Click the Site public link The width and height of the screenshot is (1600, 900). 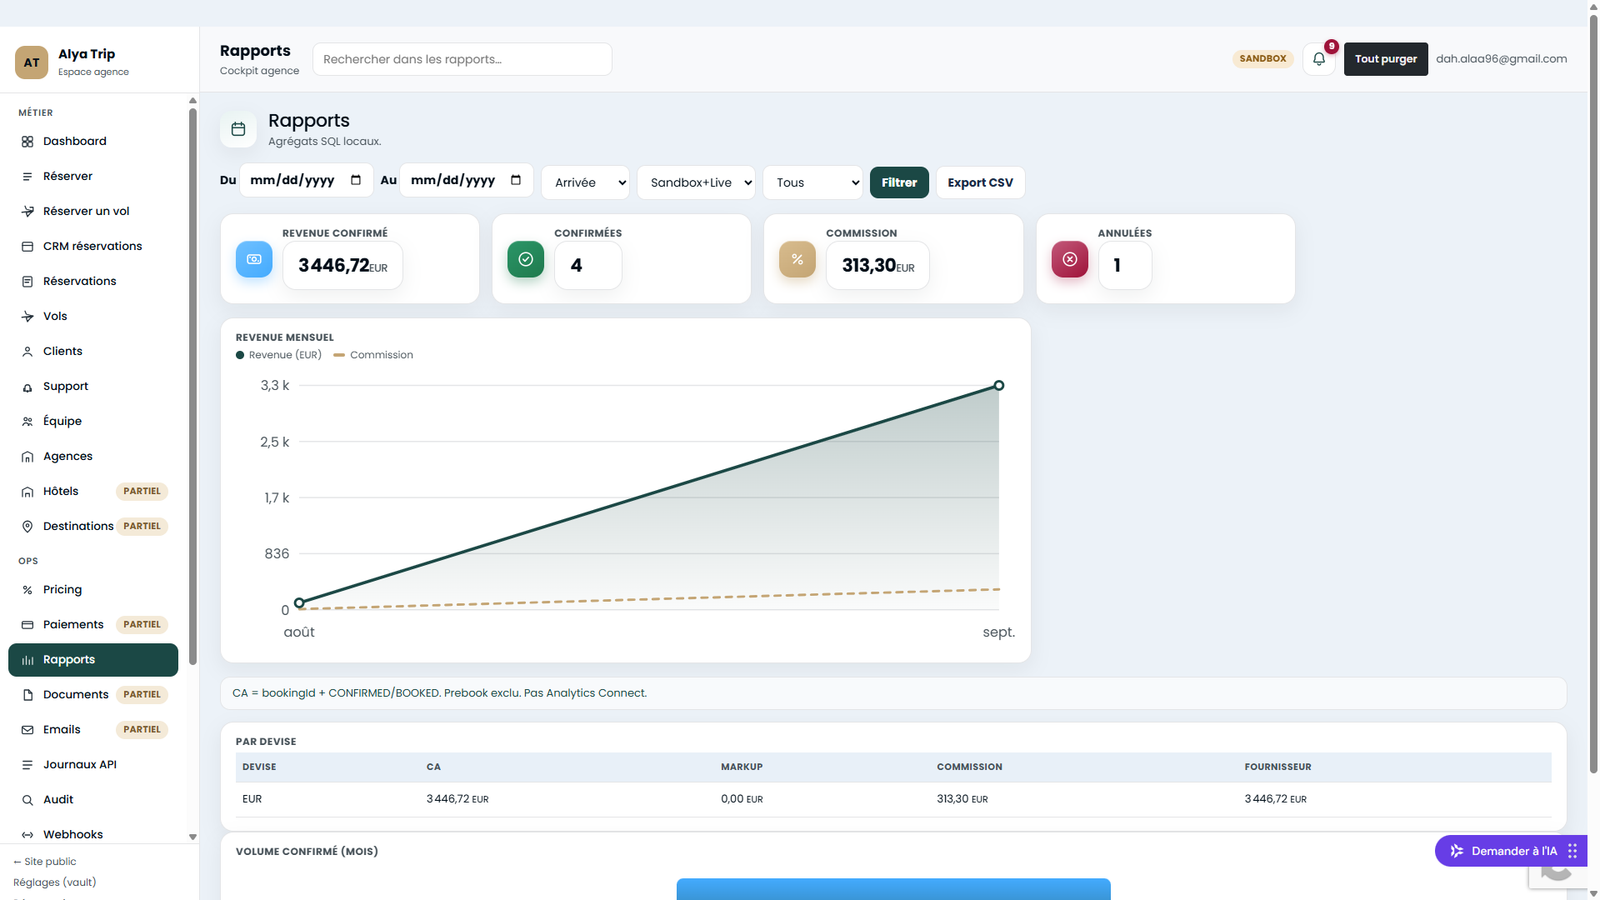[45, 862]
